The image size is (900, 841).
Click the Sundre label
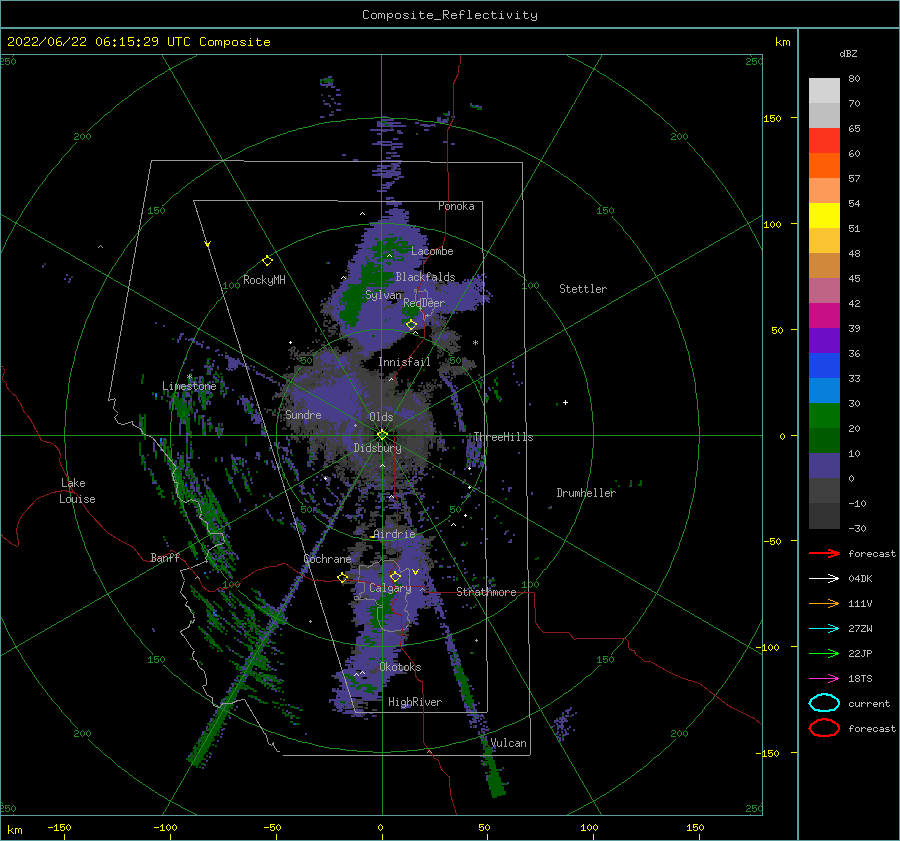coord(303,414)
